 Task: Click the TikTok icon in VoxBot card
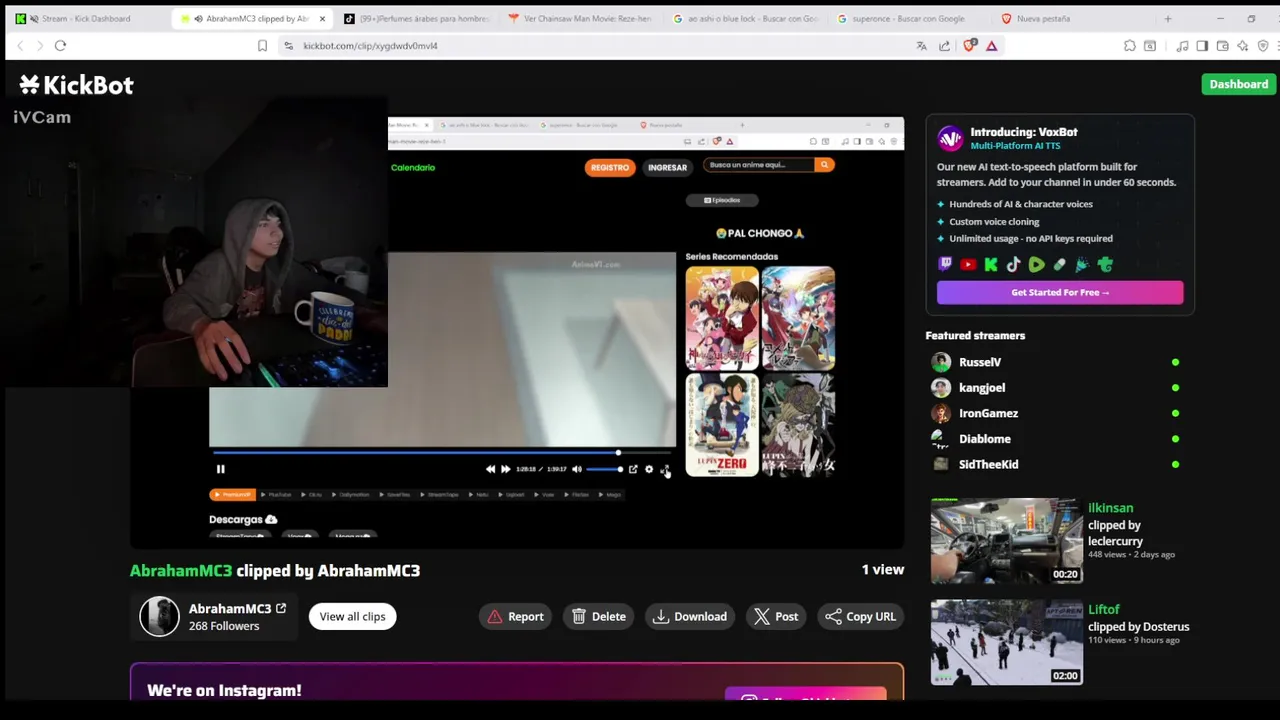click(x=1013, y=264)
